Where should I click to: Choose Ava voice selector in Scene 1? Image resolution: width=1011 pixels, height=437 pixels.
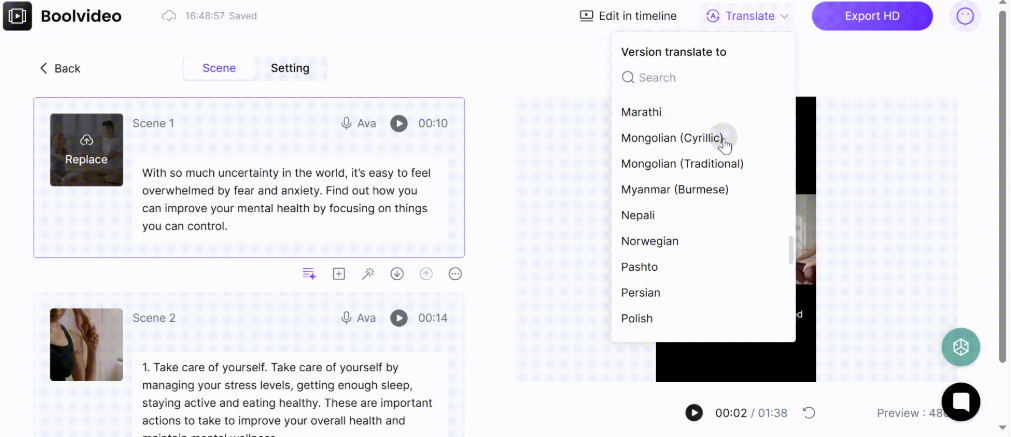click(358, 123)
